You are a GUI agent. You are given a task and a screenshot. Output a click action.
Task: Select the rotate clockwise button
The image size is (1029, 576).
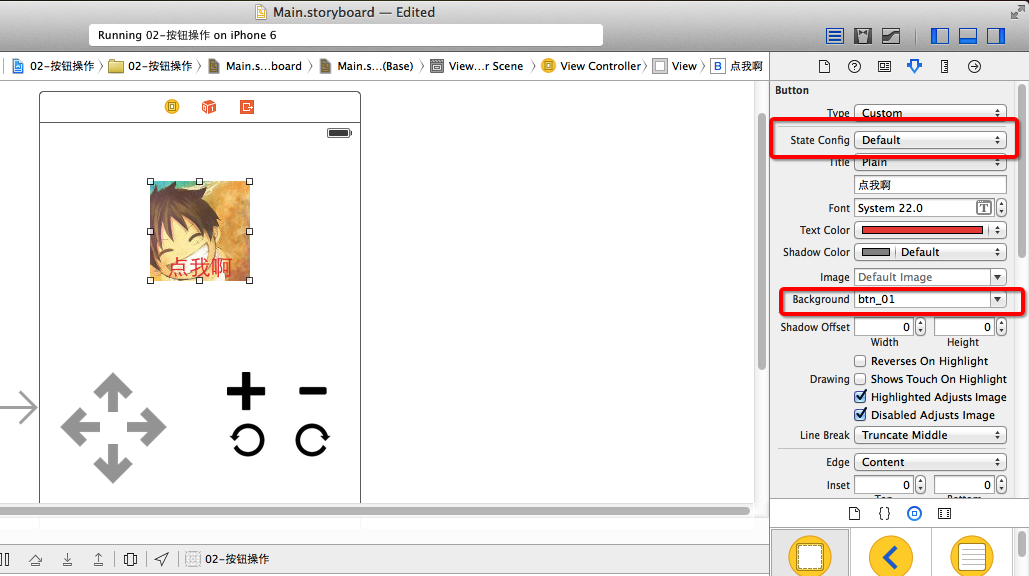(312, 440)
